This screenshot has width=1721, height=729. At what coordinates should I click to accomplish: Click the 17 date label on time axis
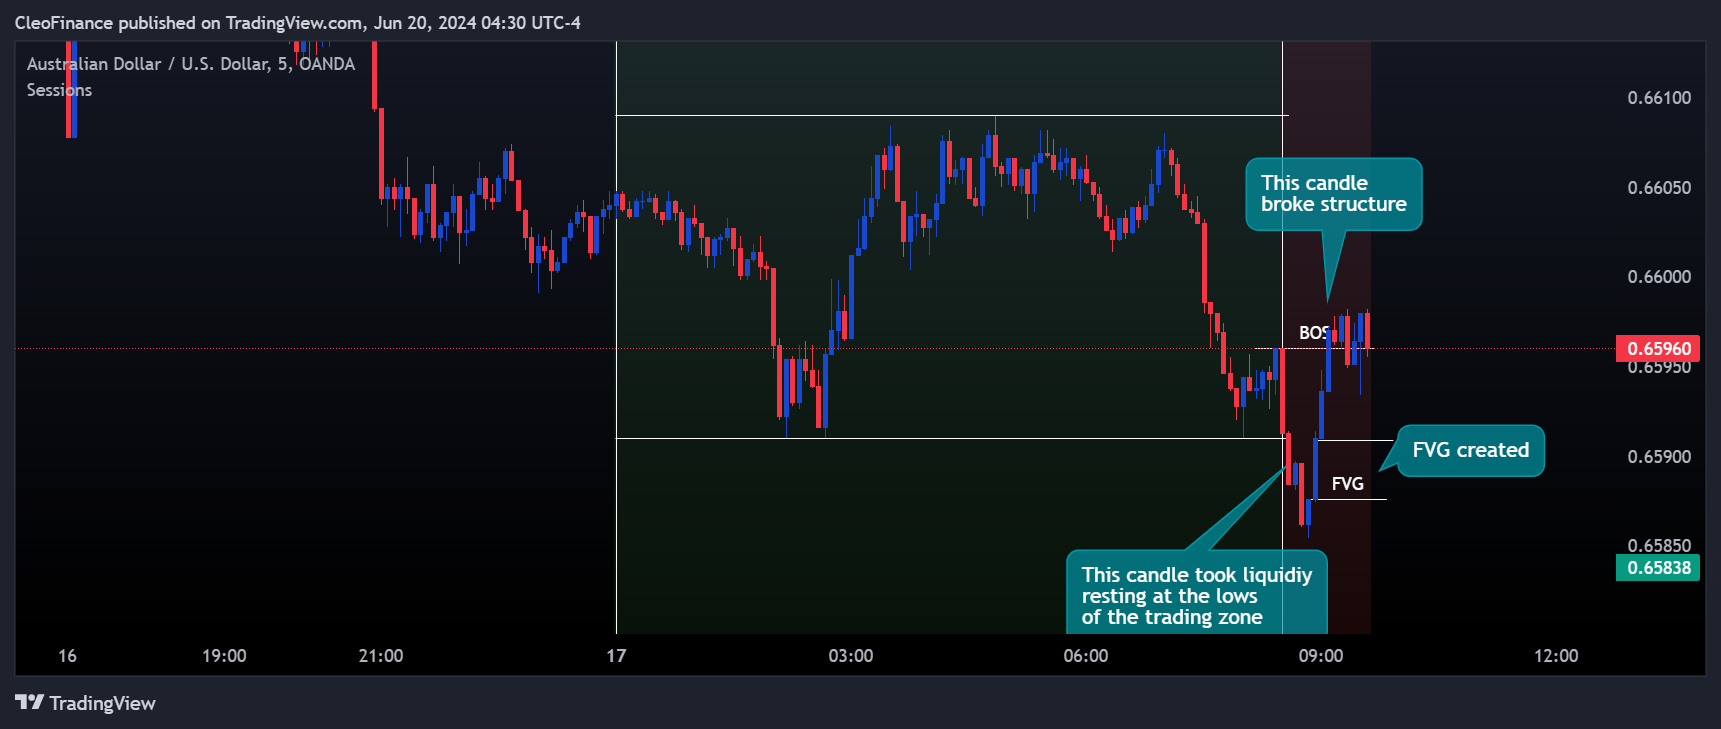coord(616,656)
